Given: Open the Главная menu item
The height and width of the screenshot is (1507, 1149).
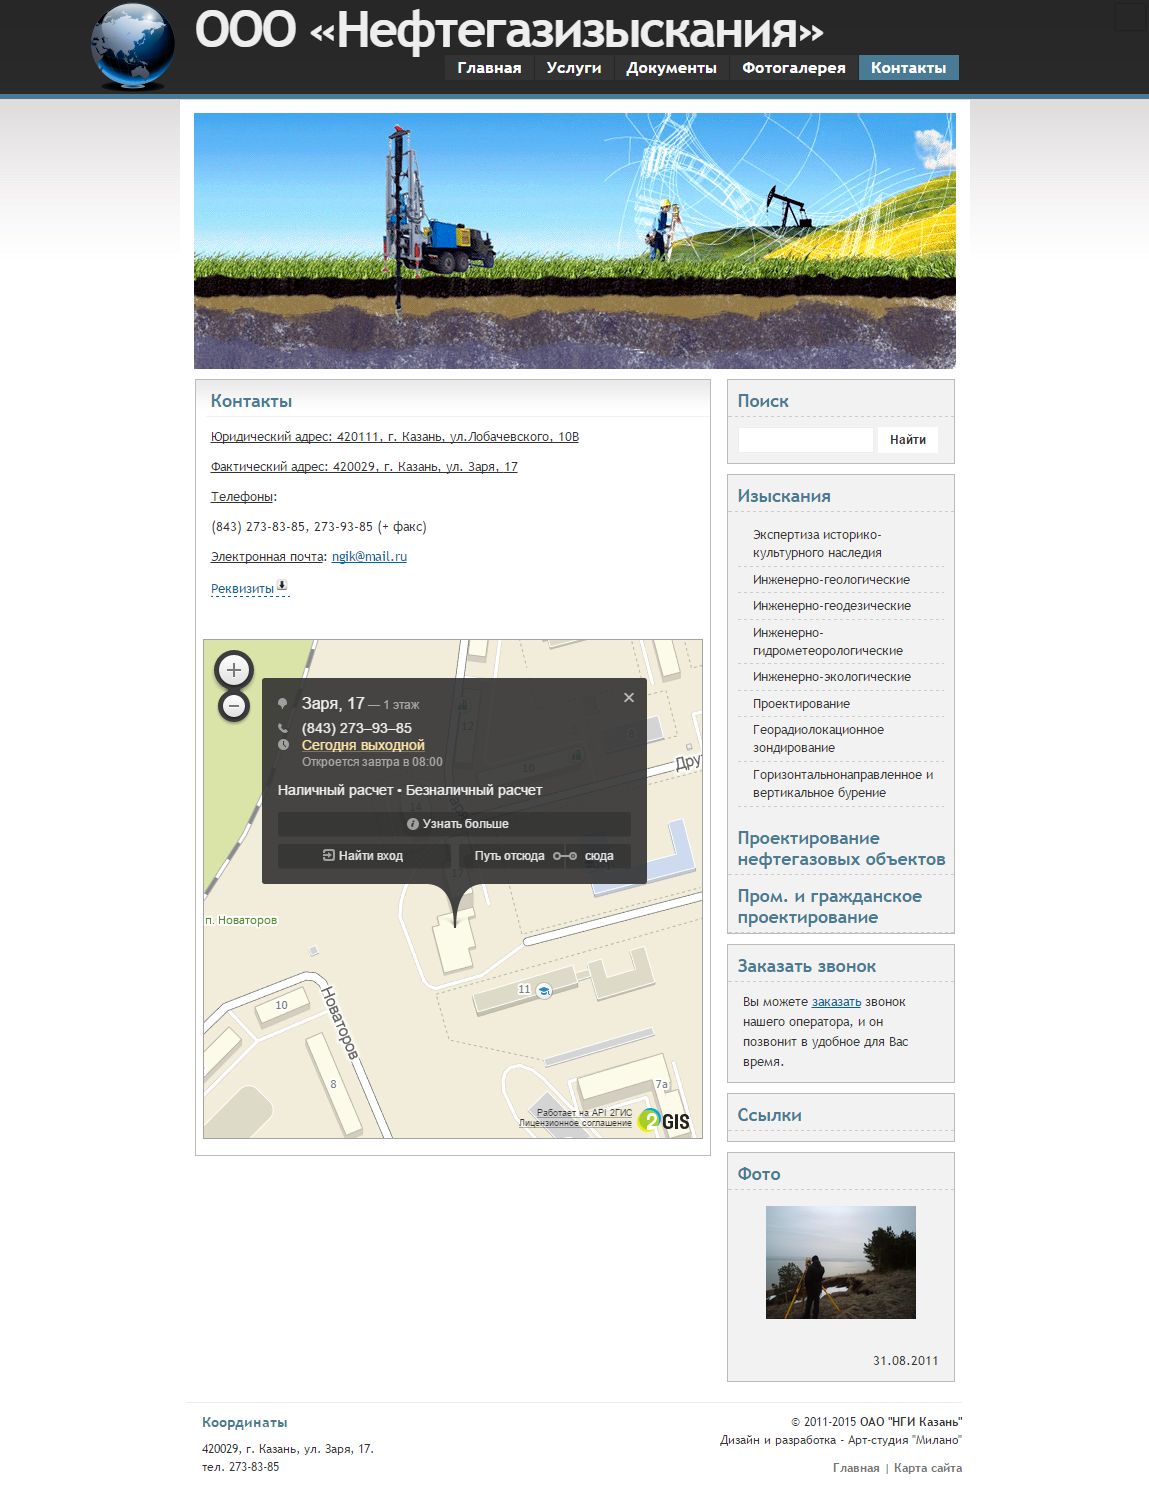Looking at the screenshot, I should 489,68.
